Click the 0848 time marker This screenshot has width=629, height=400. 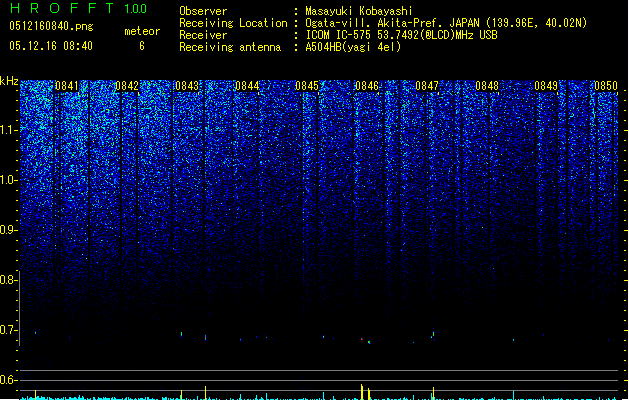point(487,86)
